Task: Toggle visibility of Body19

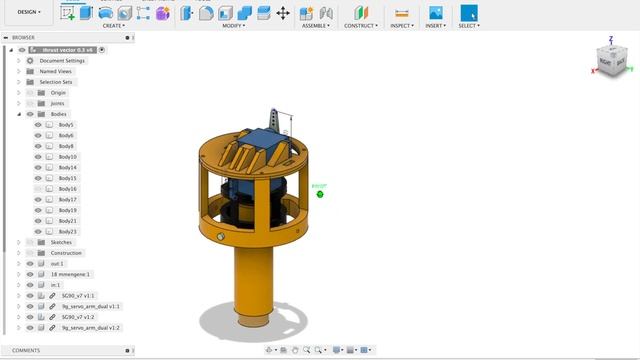Action: click(38, 210)
